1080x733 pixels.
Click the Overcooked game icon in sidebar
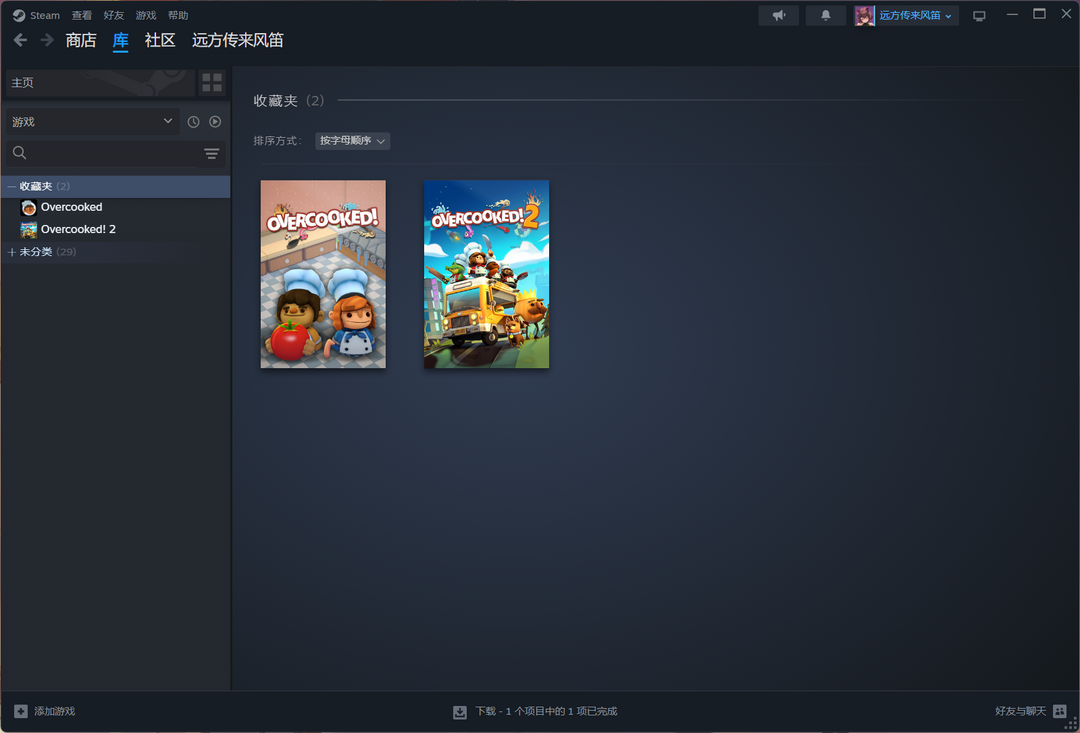coord(29,207)
